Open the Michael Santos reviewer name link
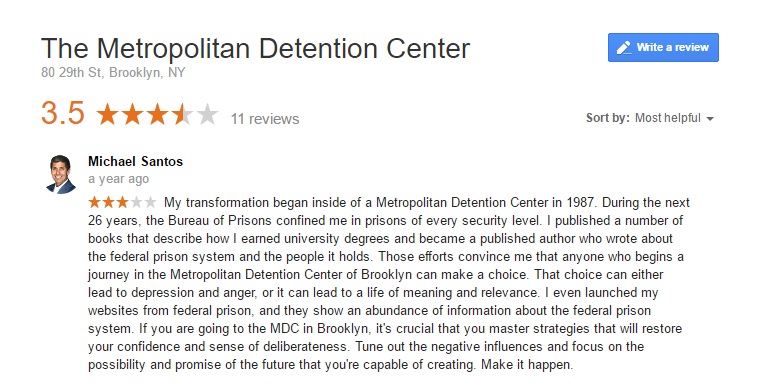The width and height of the screenshot is (757, 388). (135, 161)
